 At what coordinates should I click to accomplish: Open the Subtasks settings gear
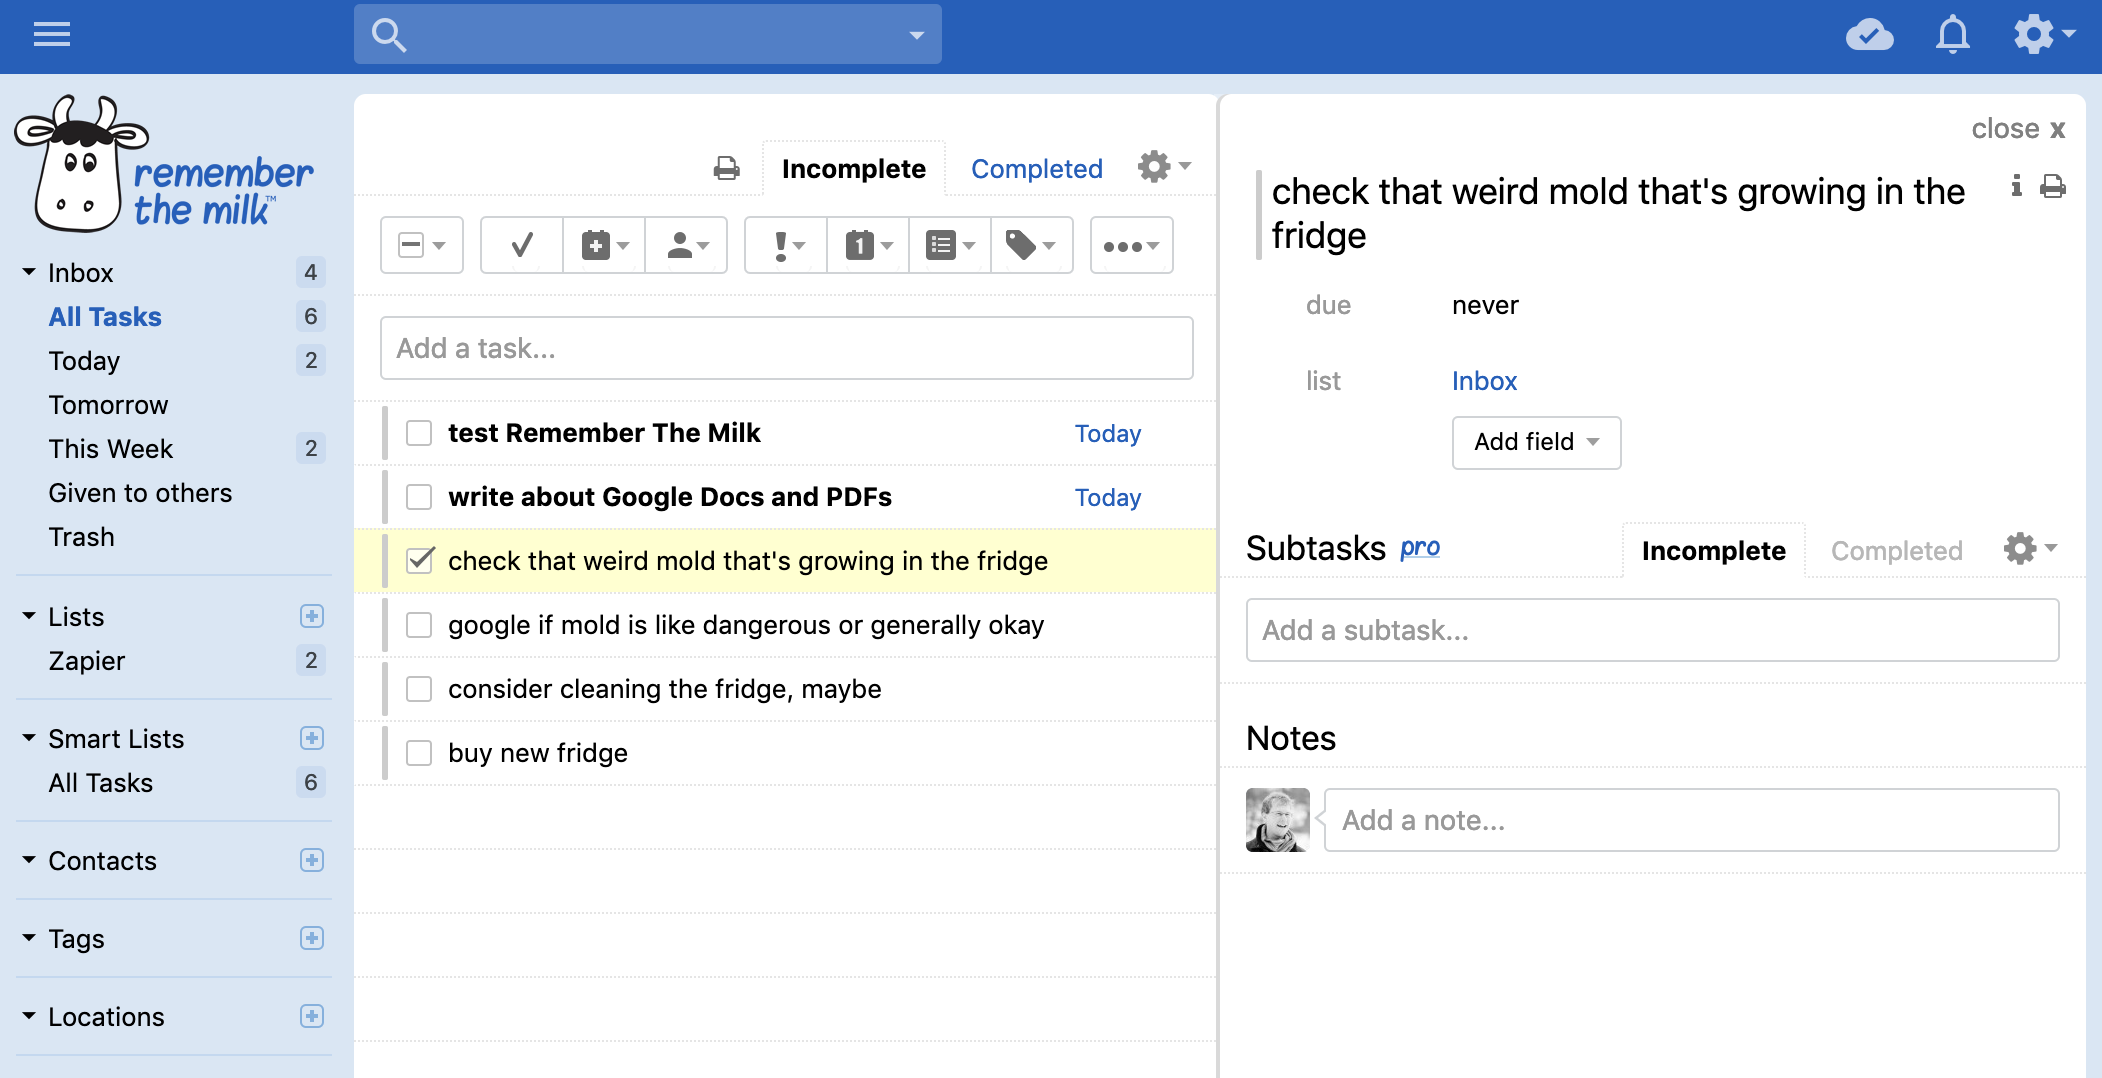coord(2030,548)
